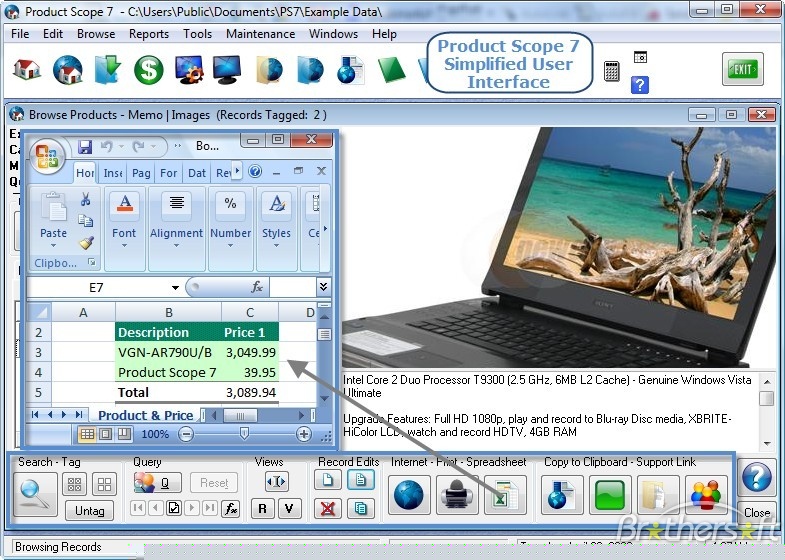Toggle the column-width view icon under Views
The height and width of the screenshot is (560, 785).
(x=276, y=481)
